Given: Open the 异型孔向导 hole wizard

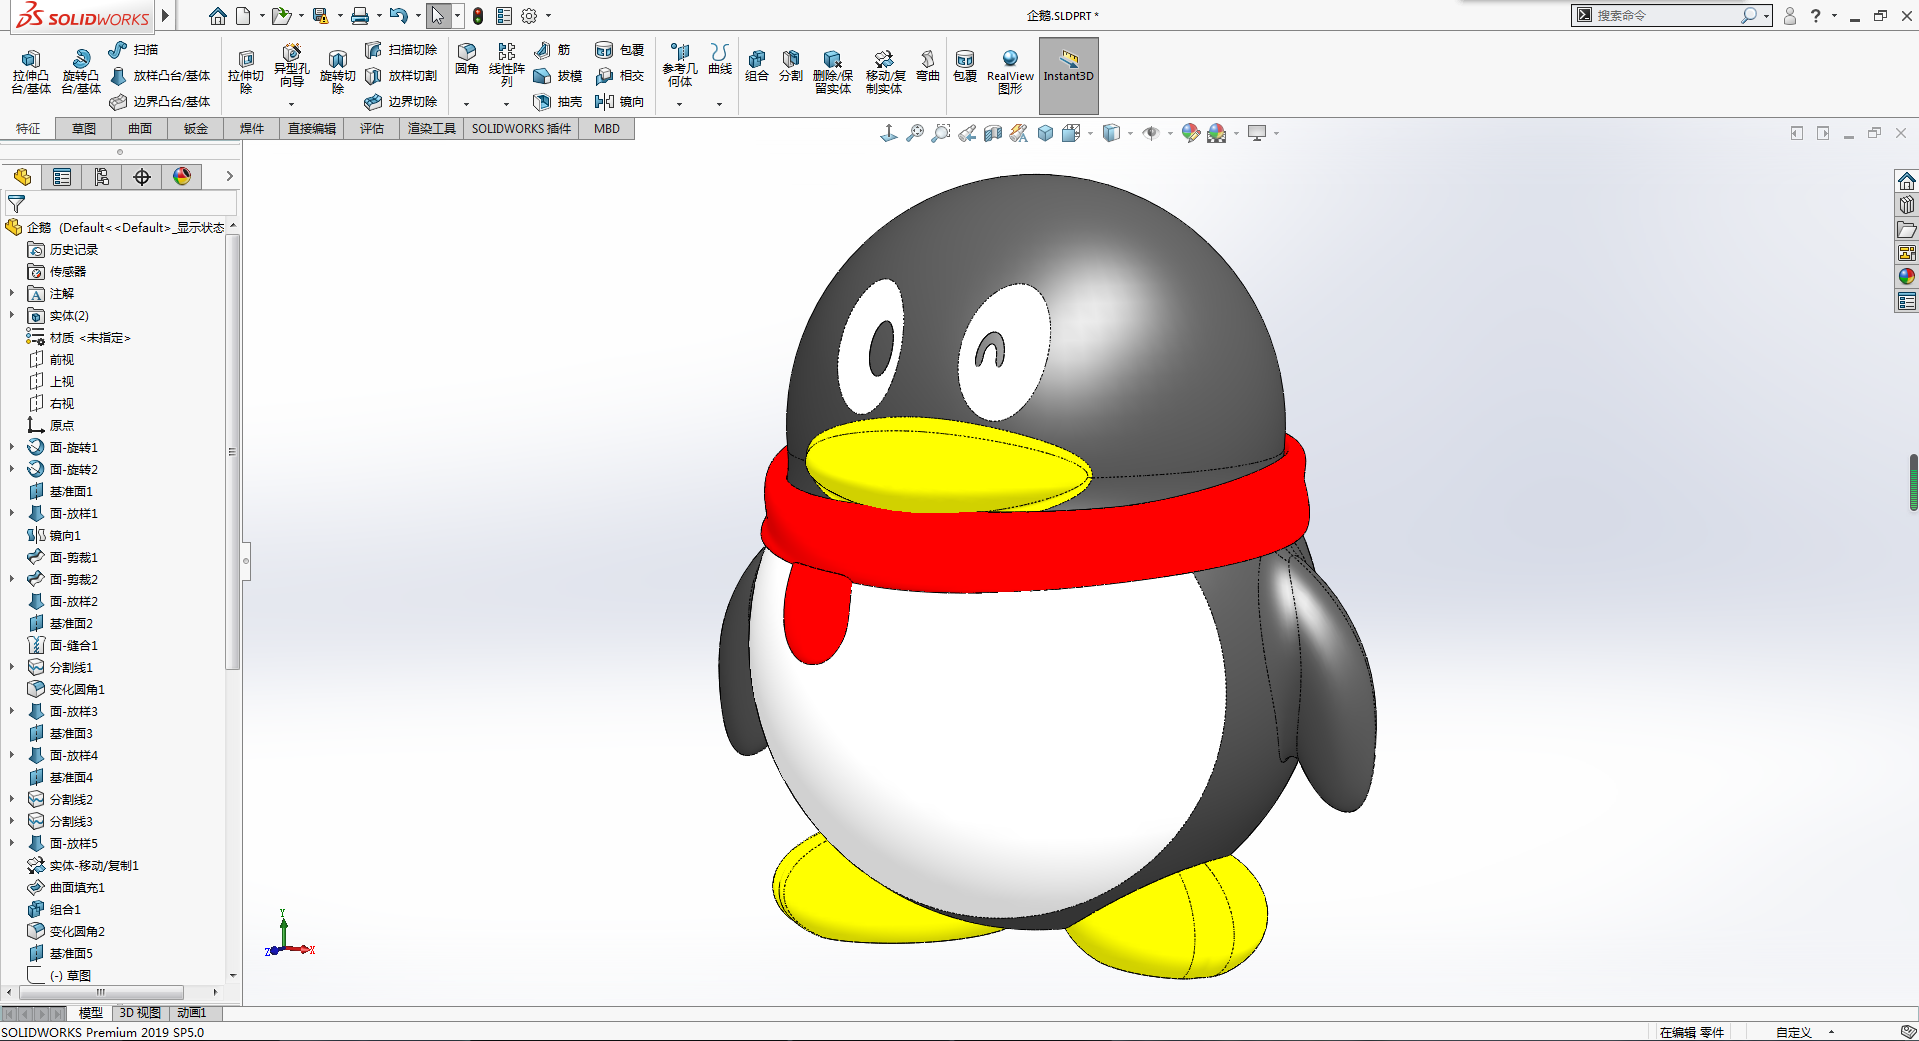Looking at the screenshot, I should pyautogui.click(x=292, y=68).
